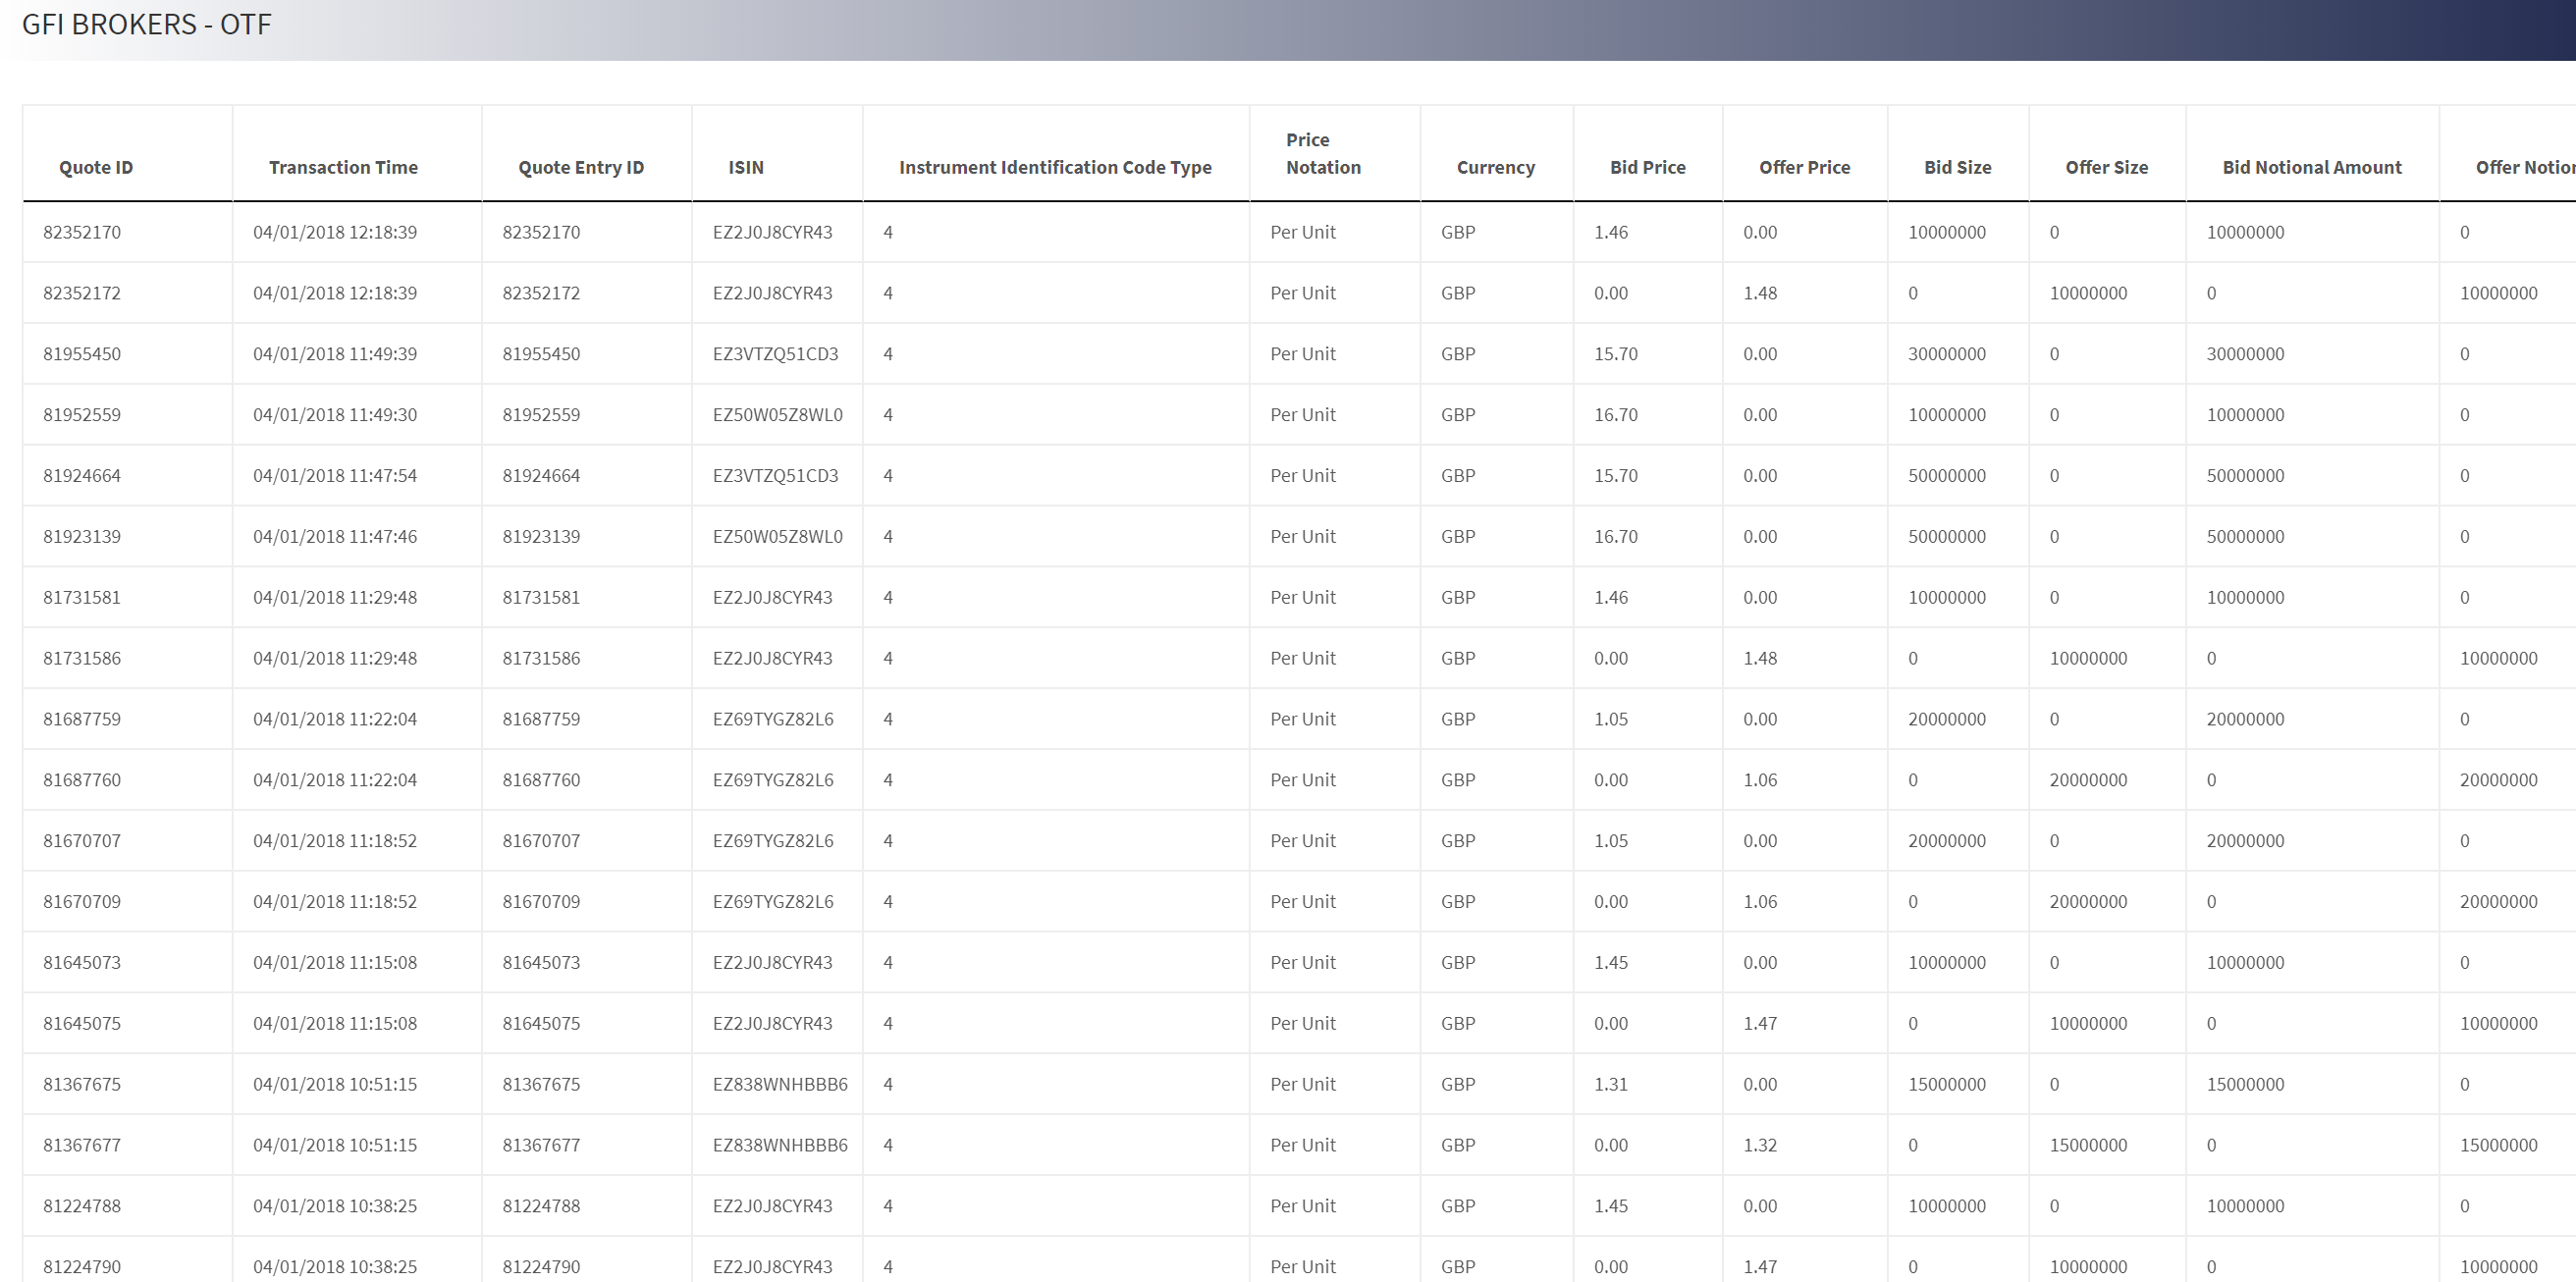This screenshot has height=1282, width=2576.
Task: Click Bid Price 16.70 in row 81923139
Action: (x=1616, y=537)
